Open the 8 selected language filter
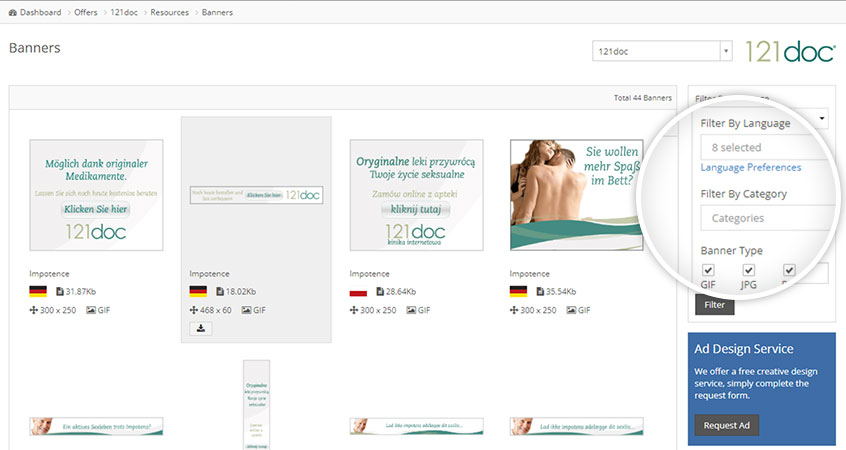The width and height of the screenshot is (846, 450). click(763, 147)
